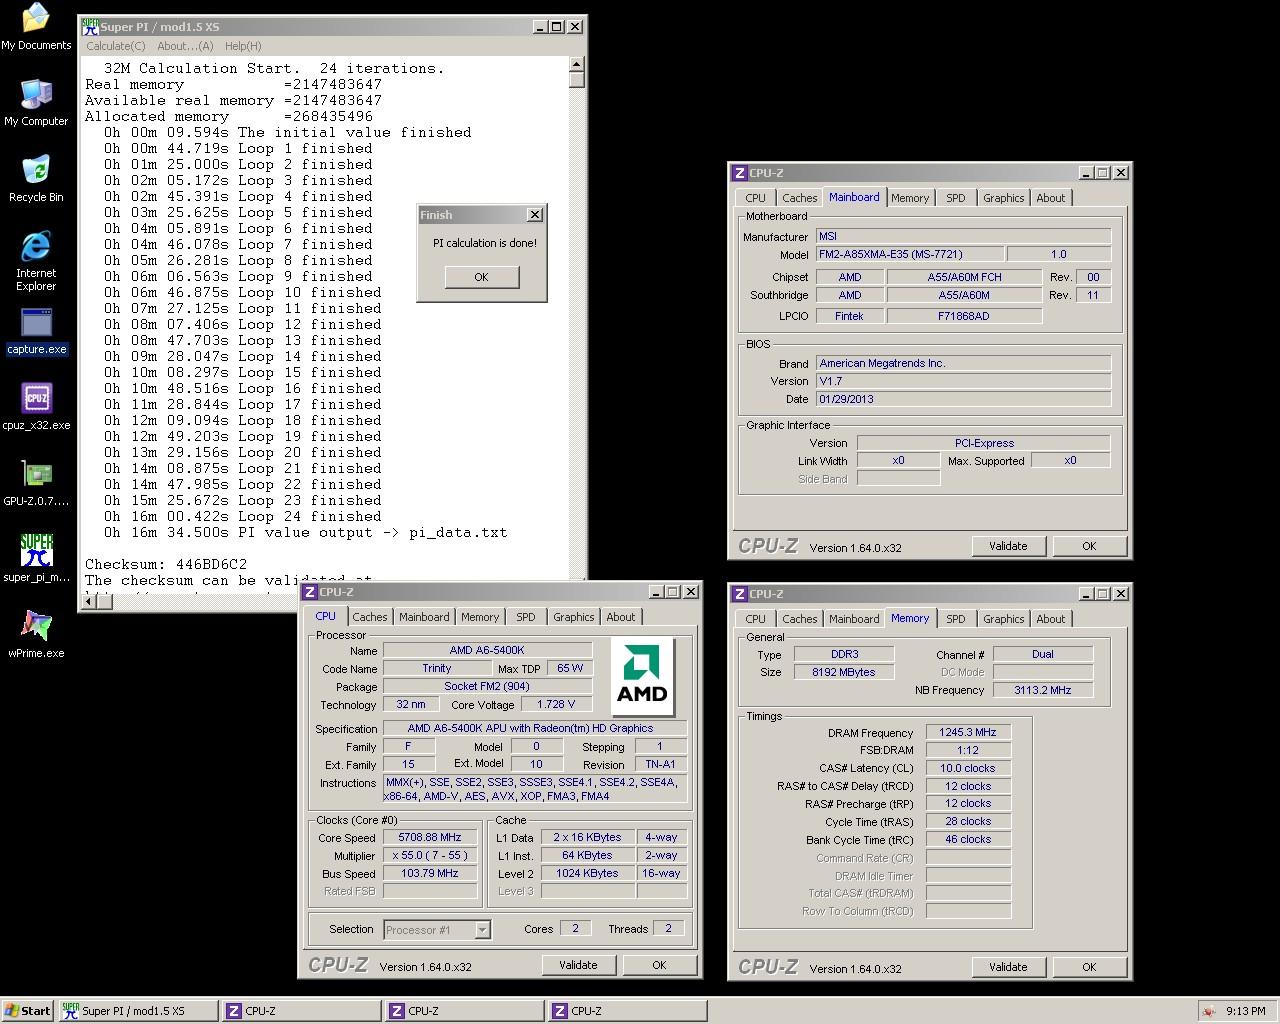Open the Processor #1 selection dropdown
Screen dimensions: 1280x1024
[x=437, y=930]
